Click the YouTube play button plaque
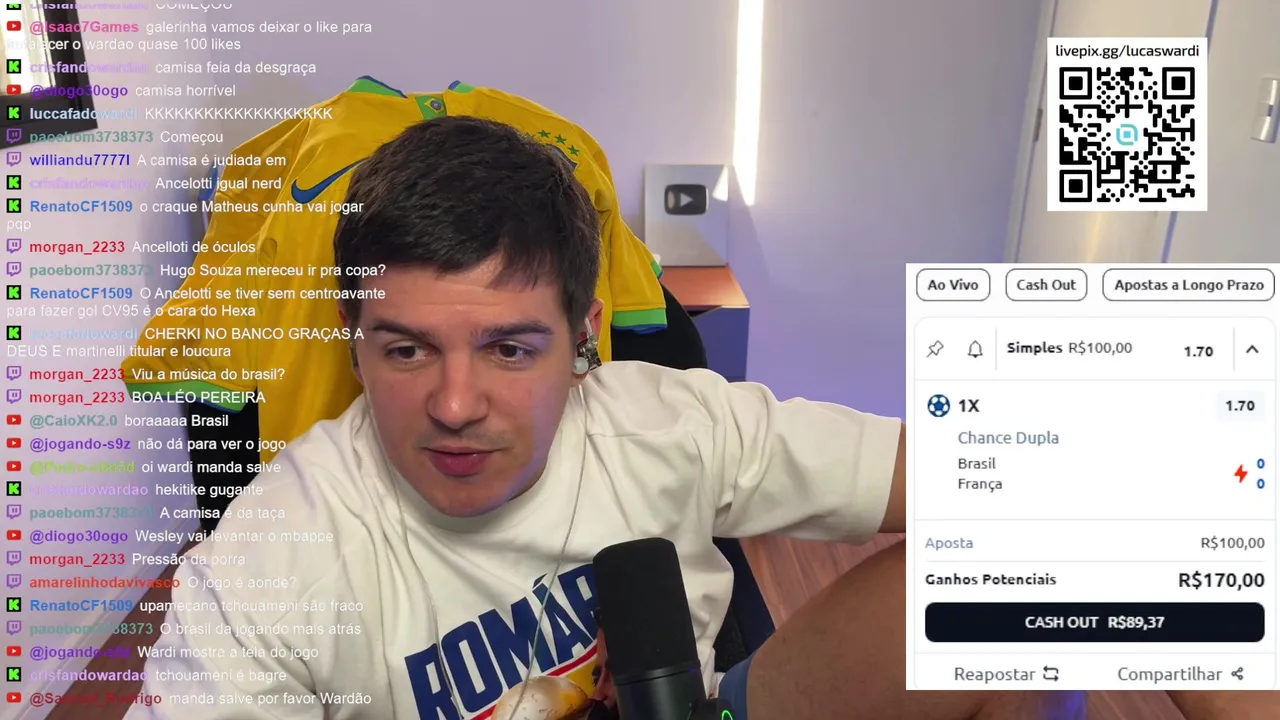The height and width of the screenshot is (720, 1280). [685, 200]
